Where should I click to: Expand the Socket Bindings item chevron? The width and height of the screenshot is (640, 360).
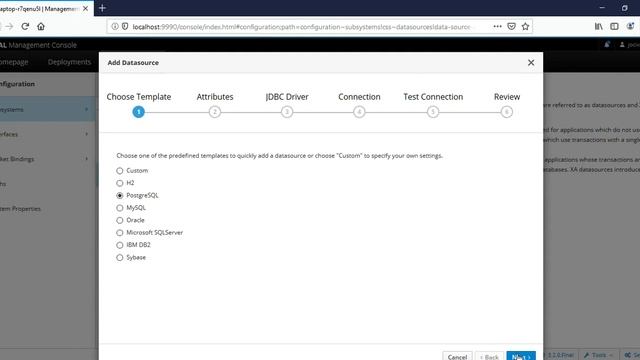point(87,159)
